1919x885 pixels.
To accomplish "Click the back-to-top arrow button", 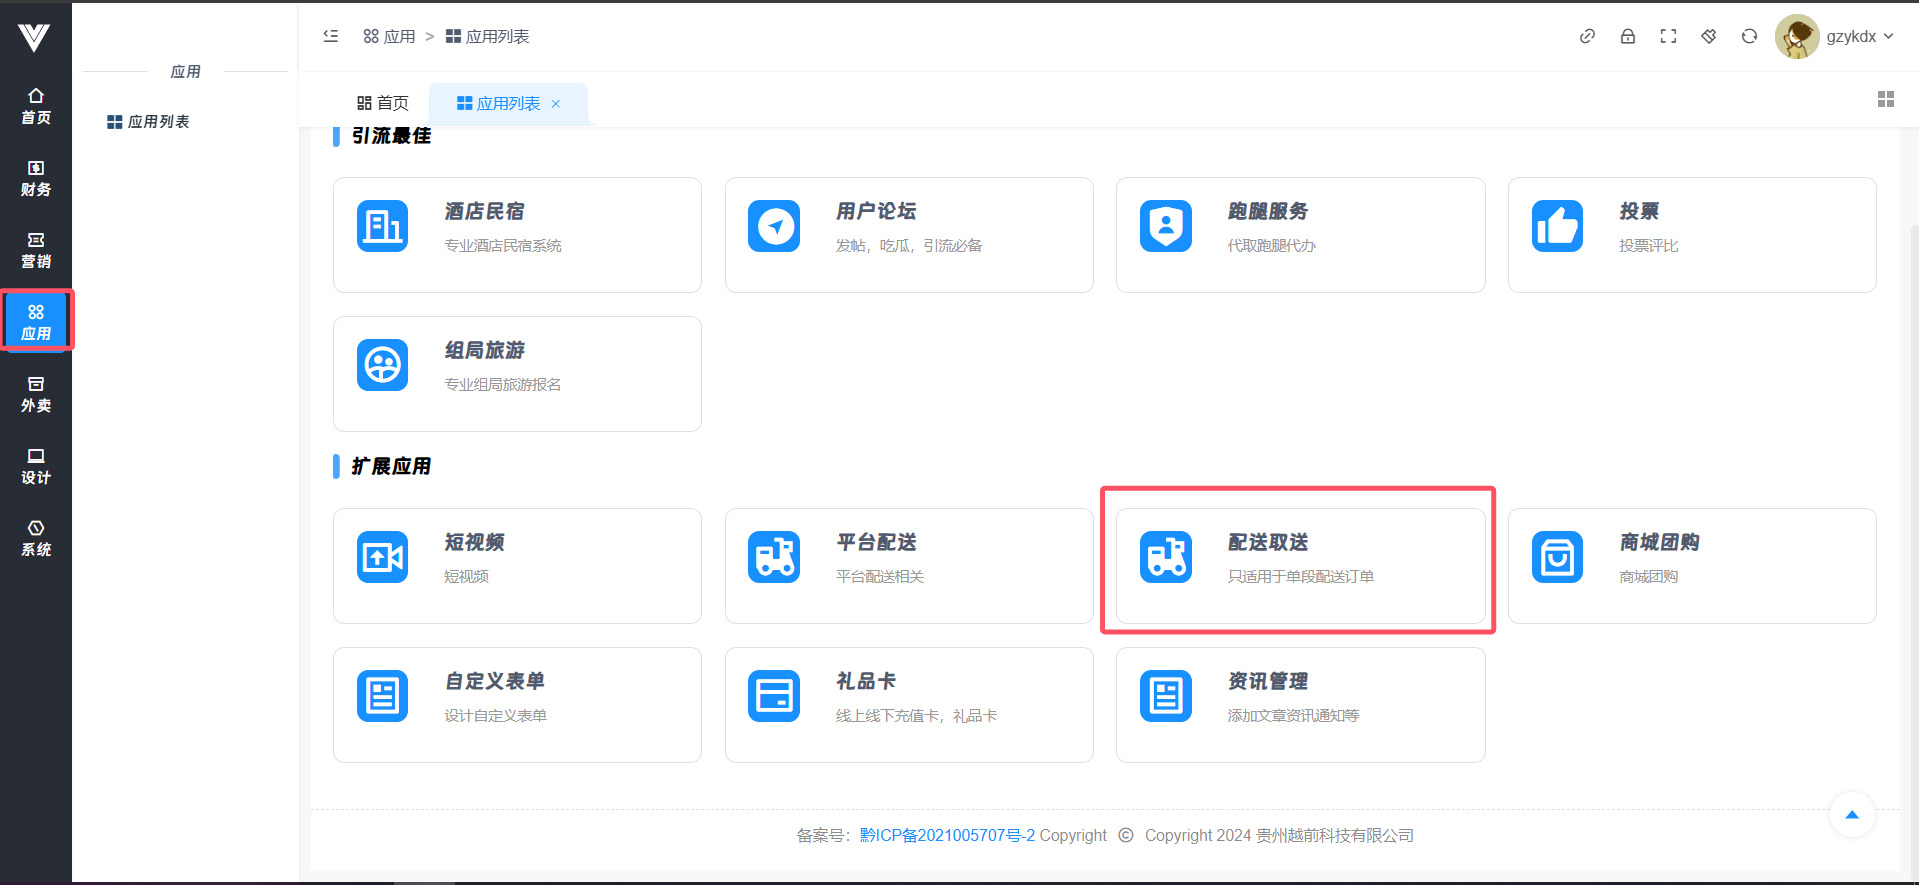I will click(x=1851, y=815).
